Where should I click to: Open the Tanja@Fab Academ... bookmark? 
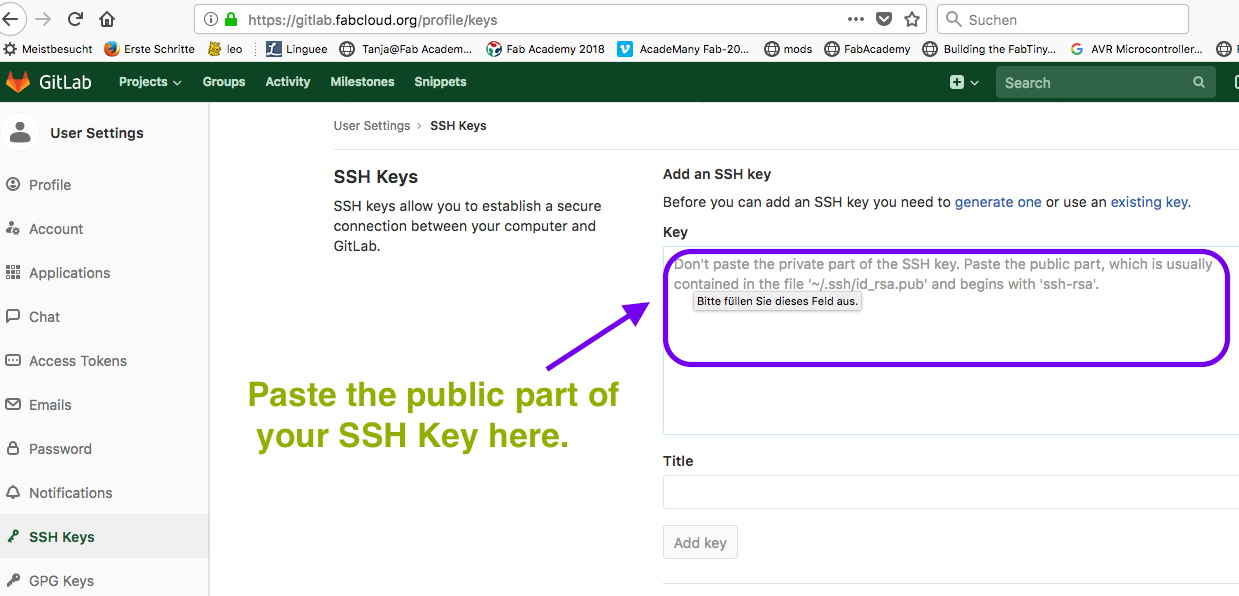tap(407, 49)
